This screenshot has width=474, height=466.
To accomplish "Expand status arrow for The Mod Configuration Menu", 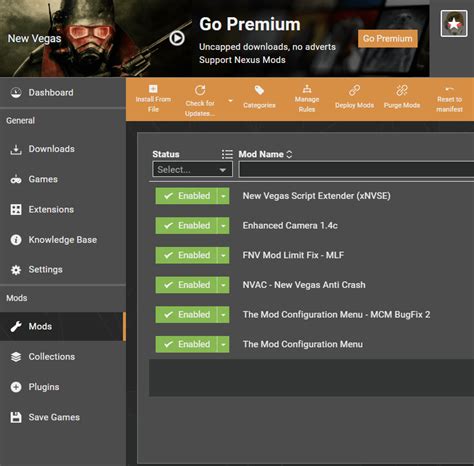I will (223, 344).
